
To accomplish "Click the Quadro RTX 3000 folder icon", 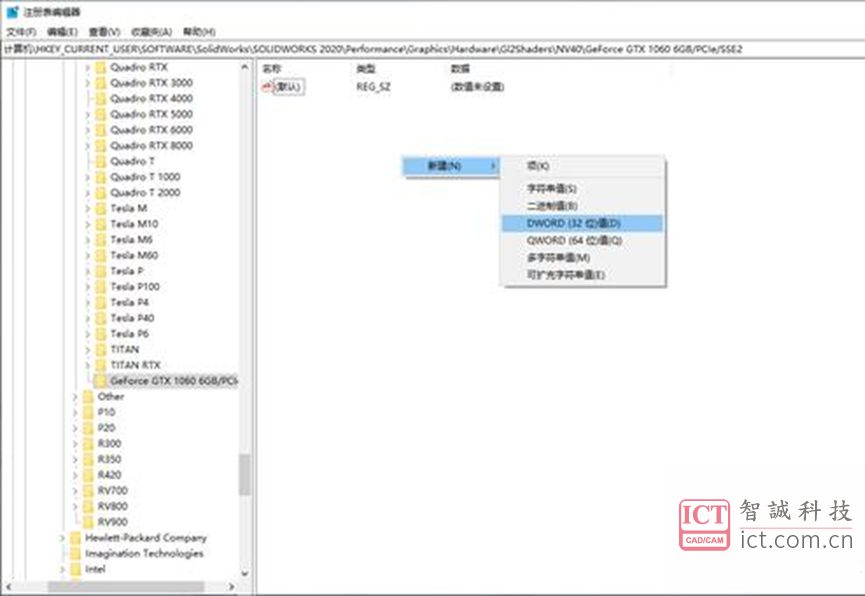I will coord(100,83).
